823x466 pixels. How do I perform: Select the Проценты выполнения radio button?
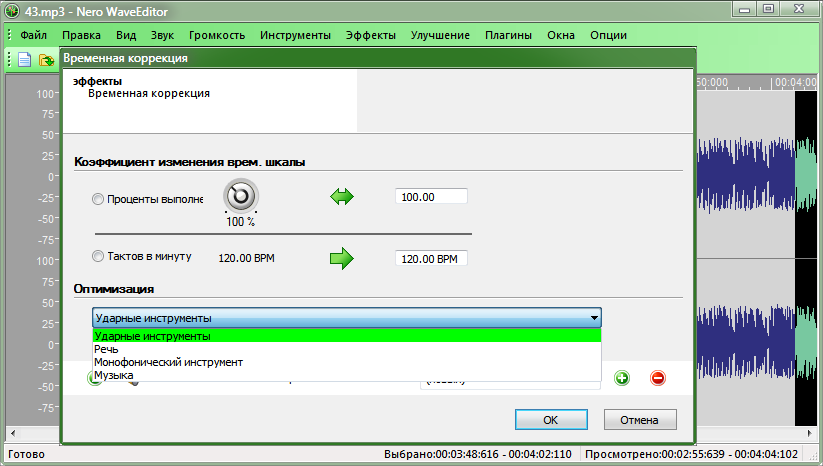pyautogui.click(x=98, y=199)
